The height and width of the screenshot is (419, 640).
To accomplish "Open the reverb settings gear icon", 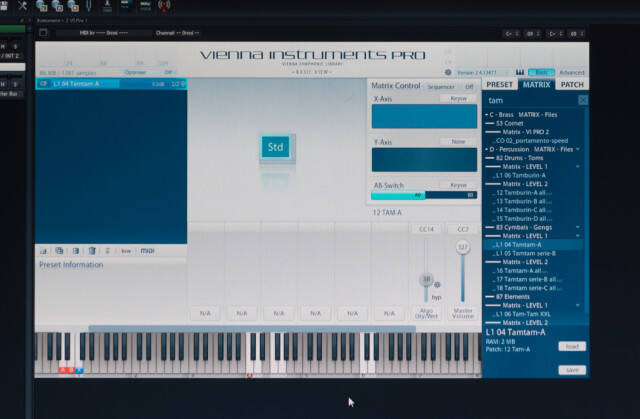I will coord(437,285).
